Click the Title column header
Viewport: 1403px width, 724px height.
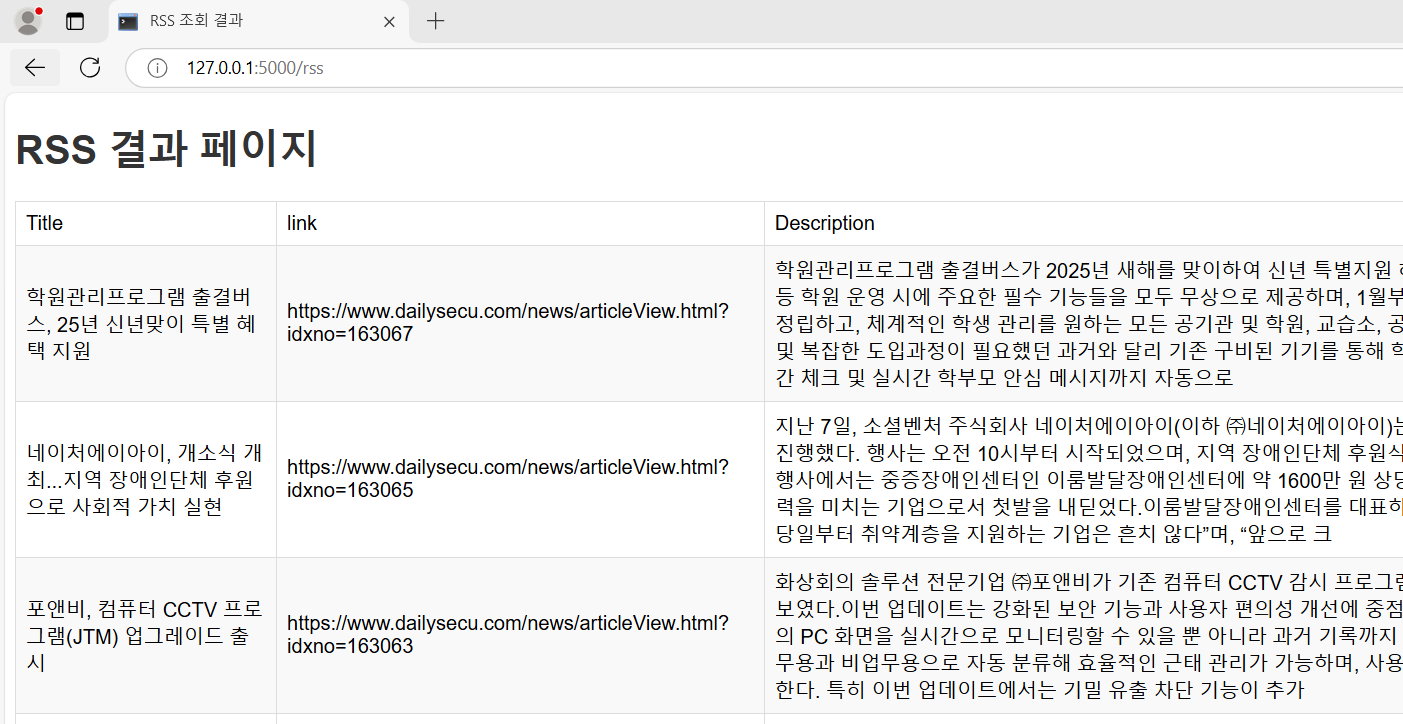tap(146, 223)
